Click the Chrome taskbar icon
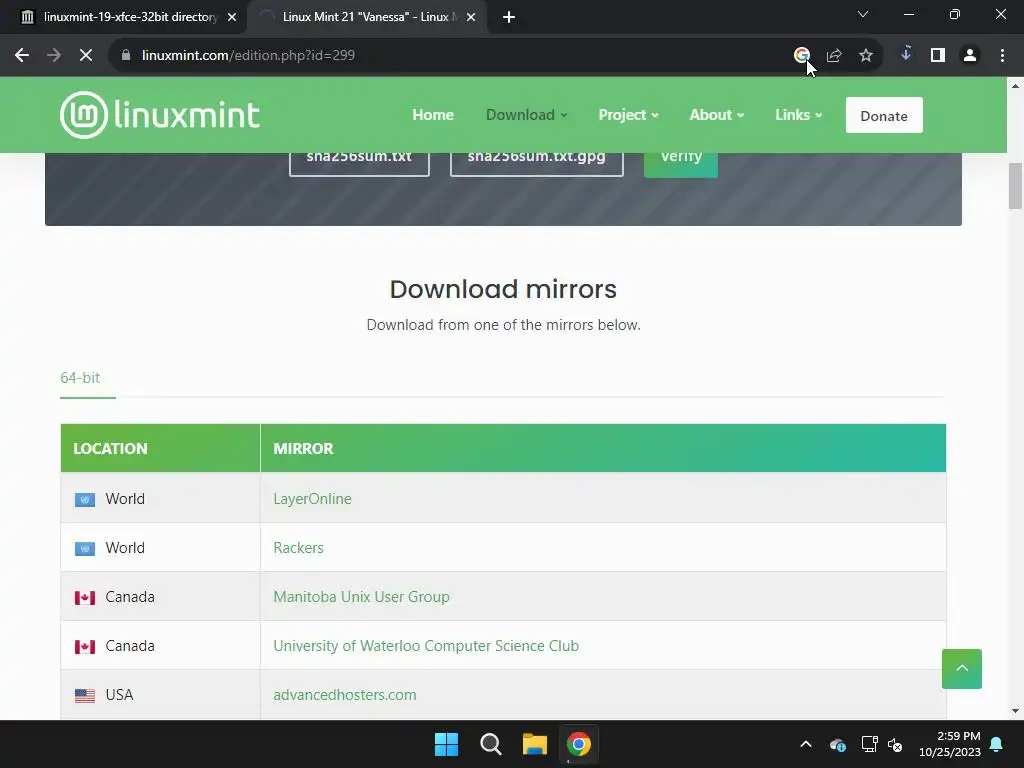 coord(579,744)
